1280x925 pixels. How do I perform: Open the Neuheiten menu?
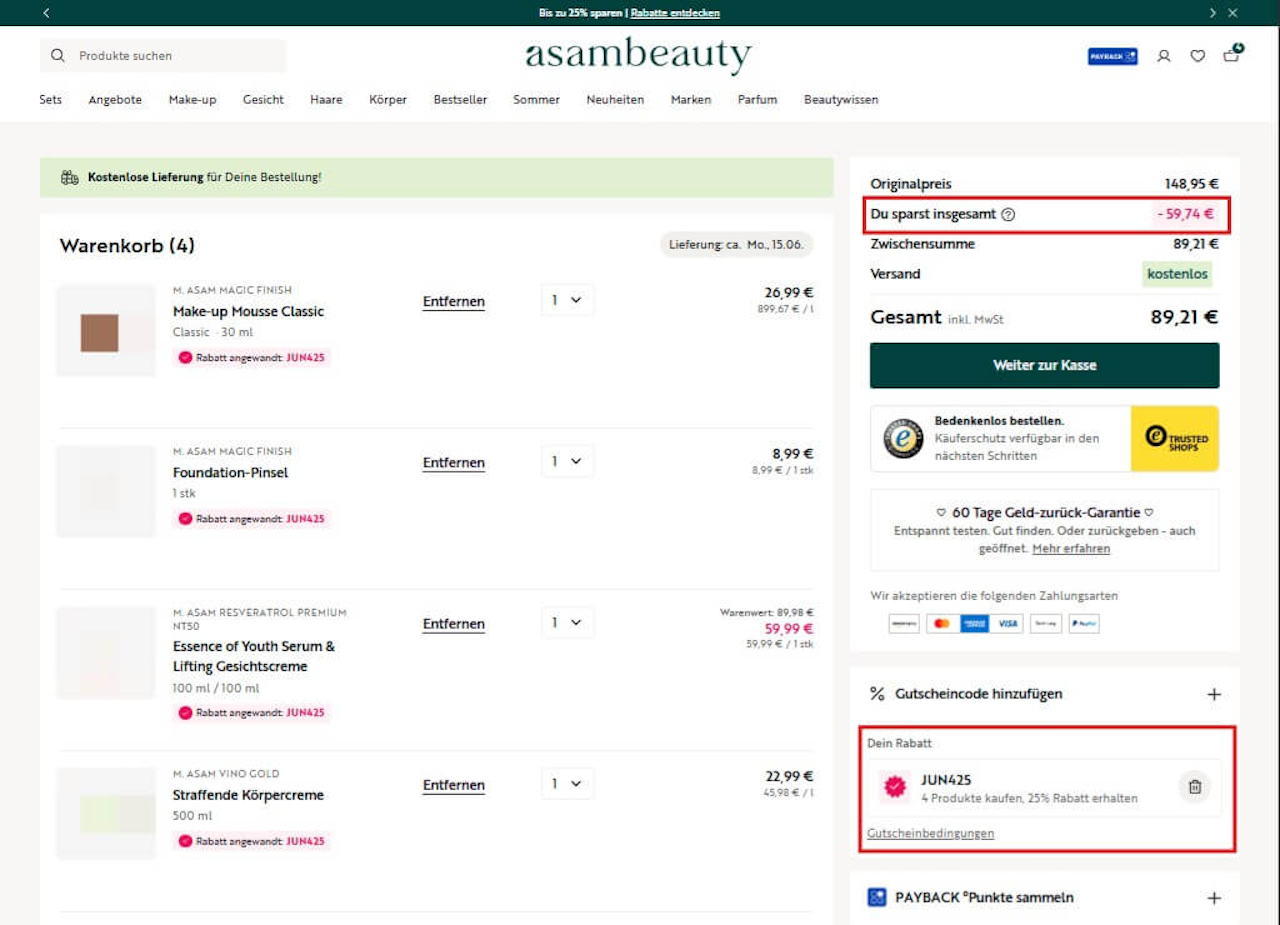[x=615, y=100]
